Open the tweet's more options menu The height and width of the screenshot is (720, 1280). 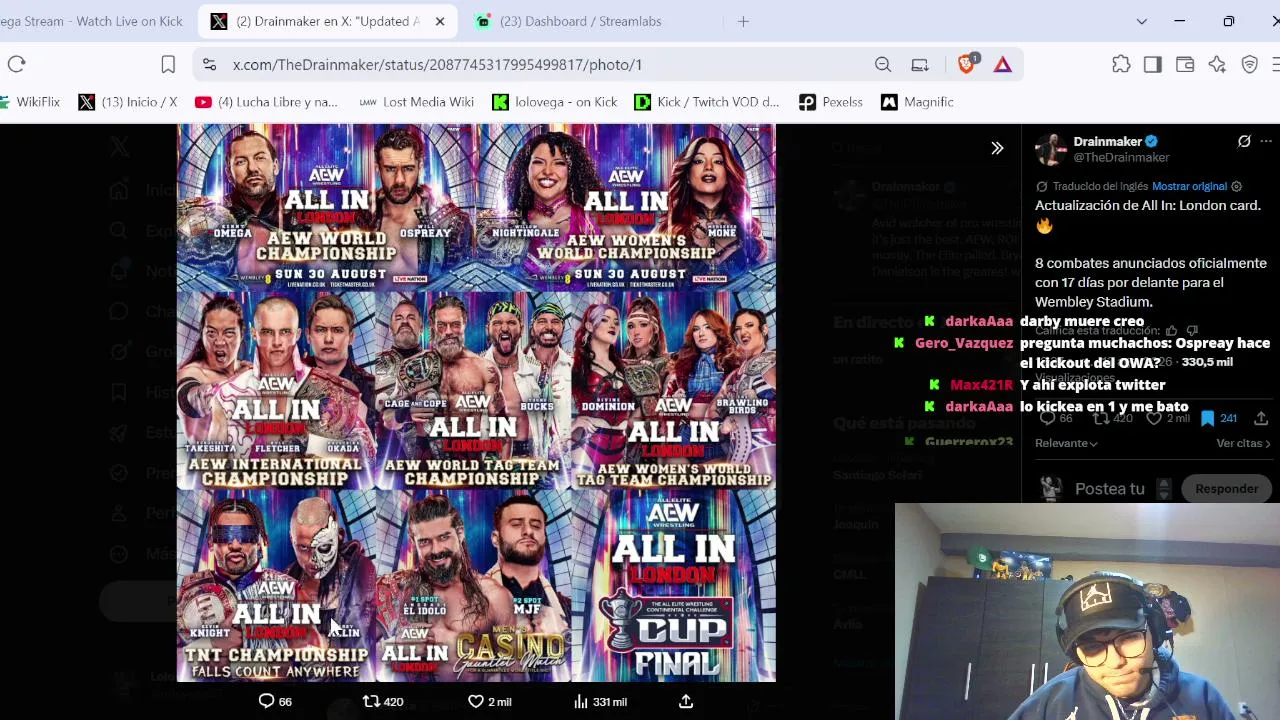[1266, 142]
